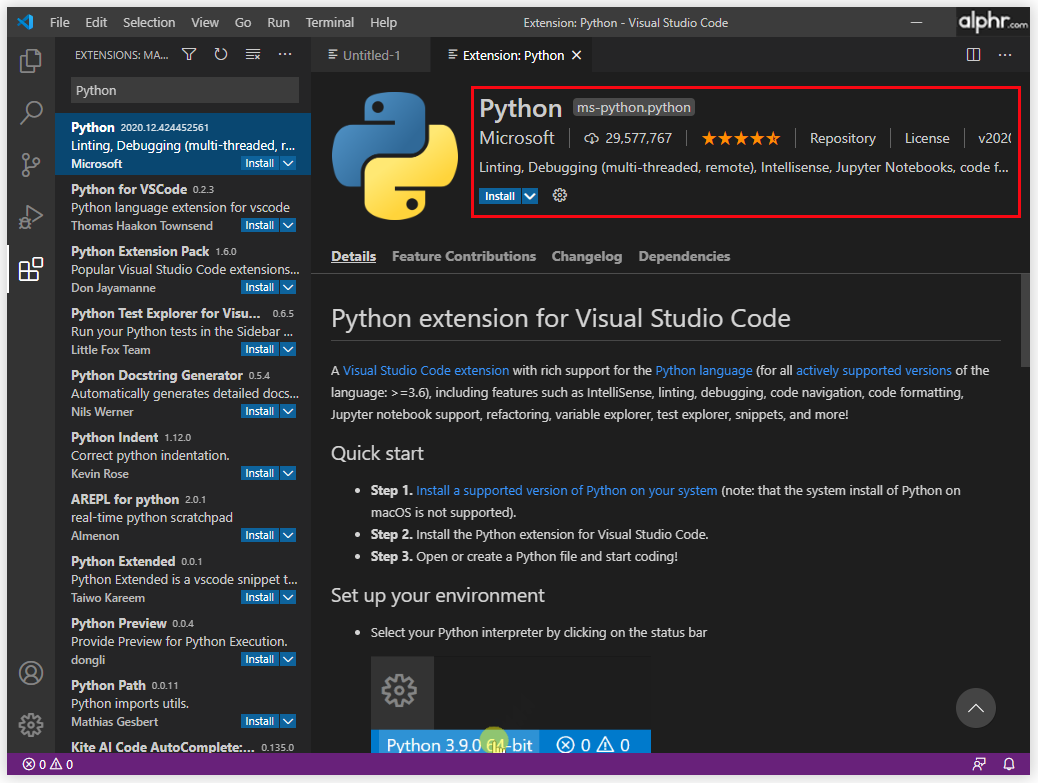Open the Terminal menu
The image size is (1038, 783).
(330, 23)
